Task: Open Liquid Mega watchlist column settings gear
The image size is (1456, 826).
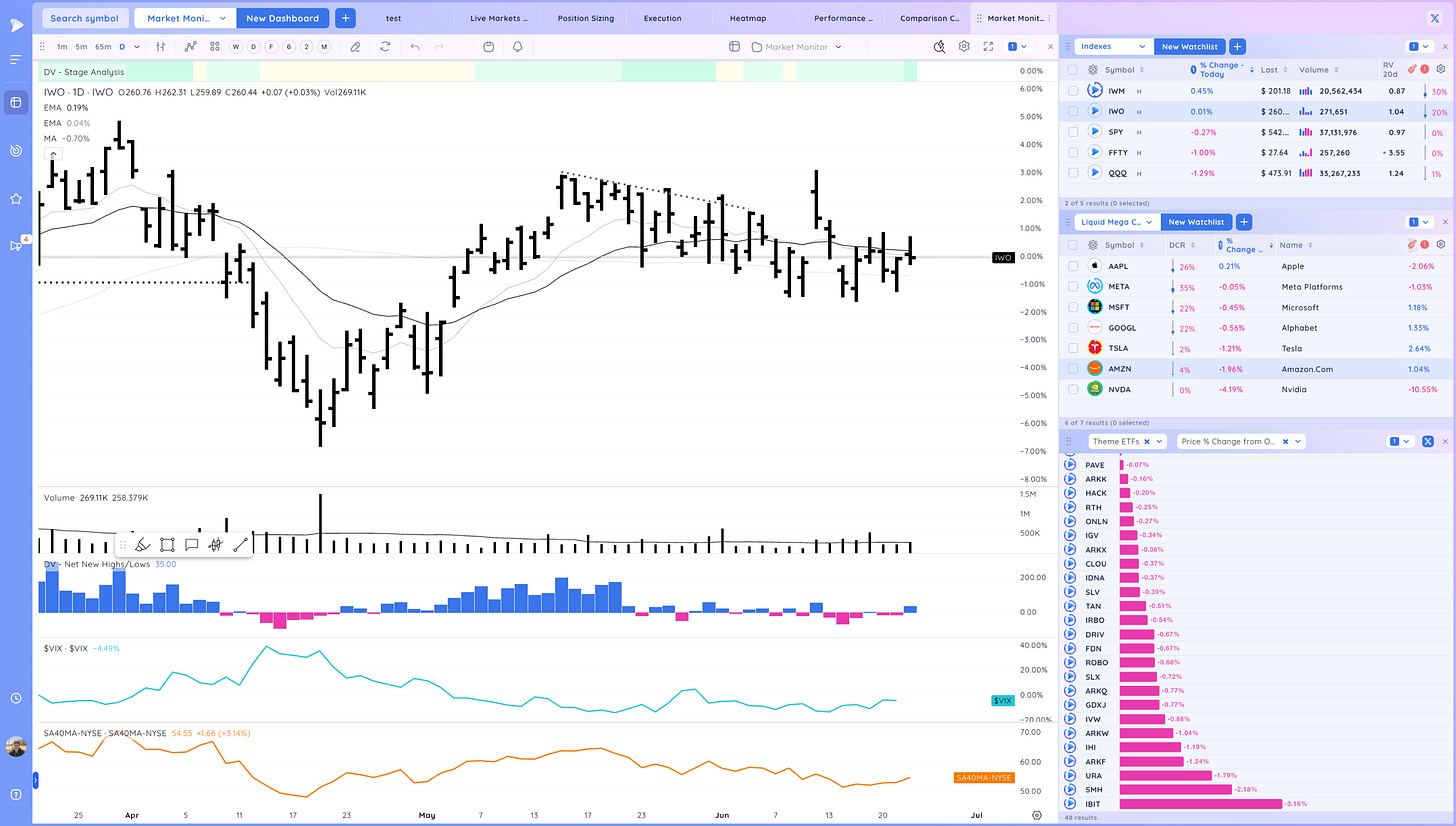Action: (x=1441, y=244)
